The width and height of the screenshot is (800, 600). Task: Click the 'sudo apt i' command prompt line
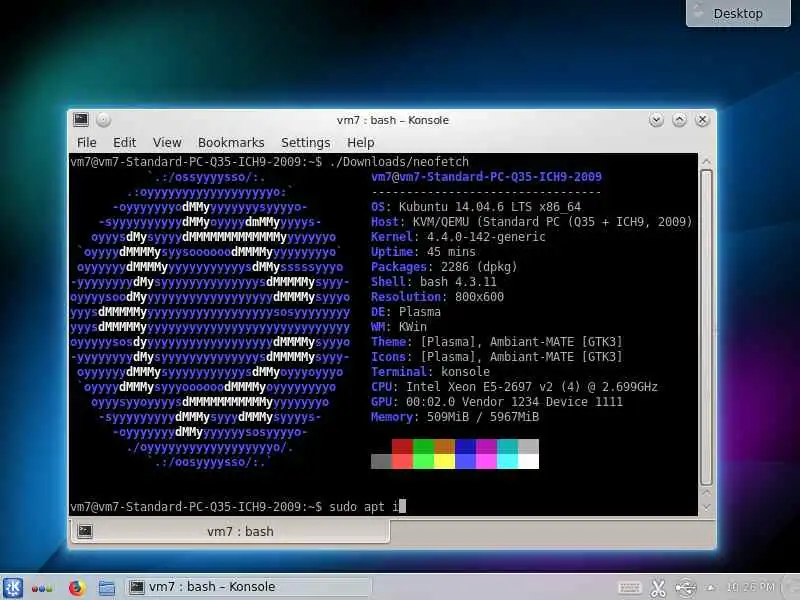click(237, 507)
